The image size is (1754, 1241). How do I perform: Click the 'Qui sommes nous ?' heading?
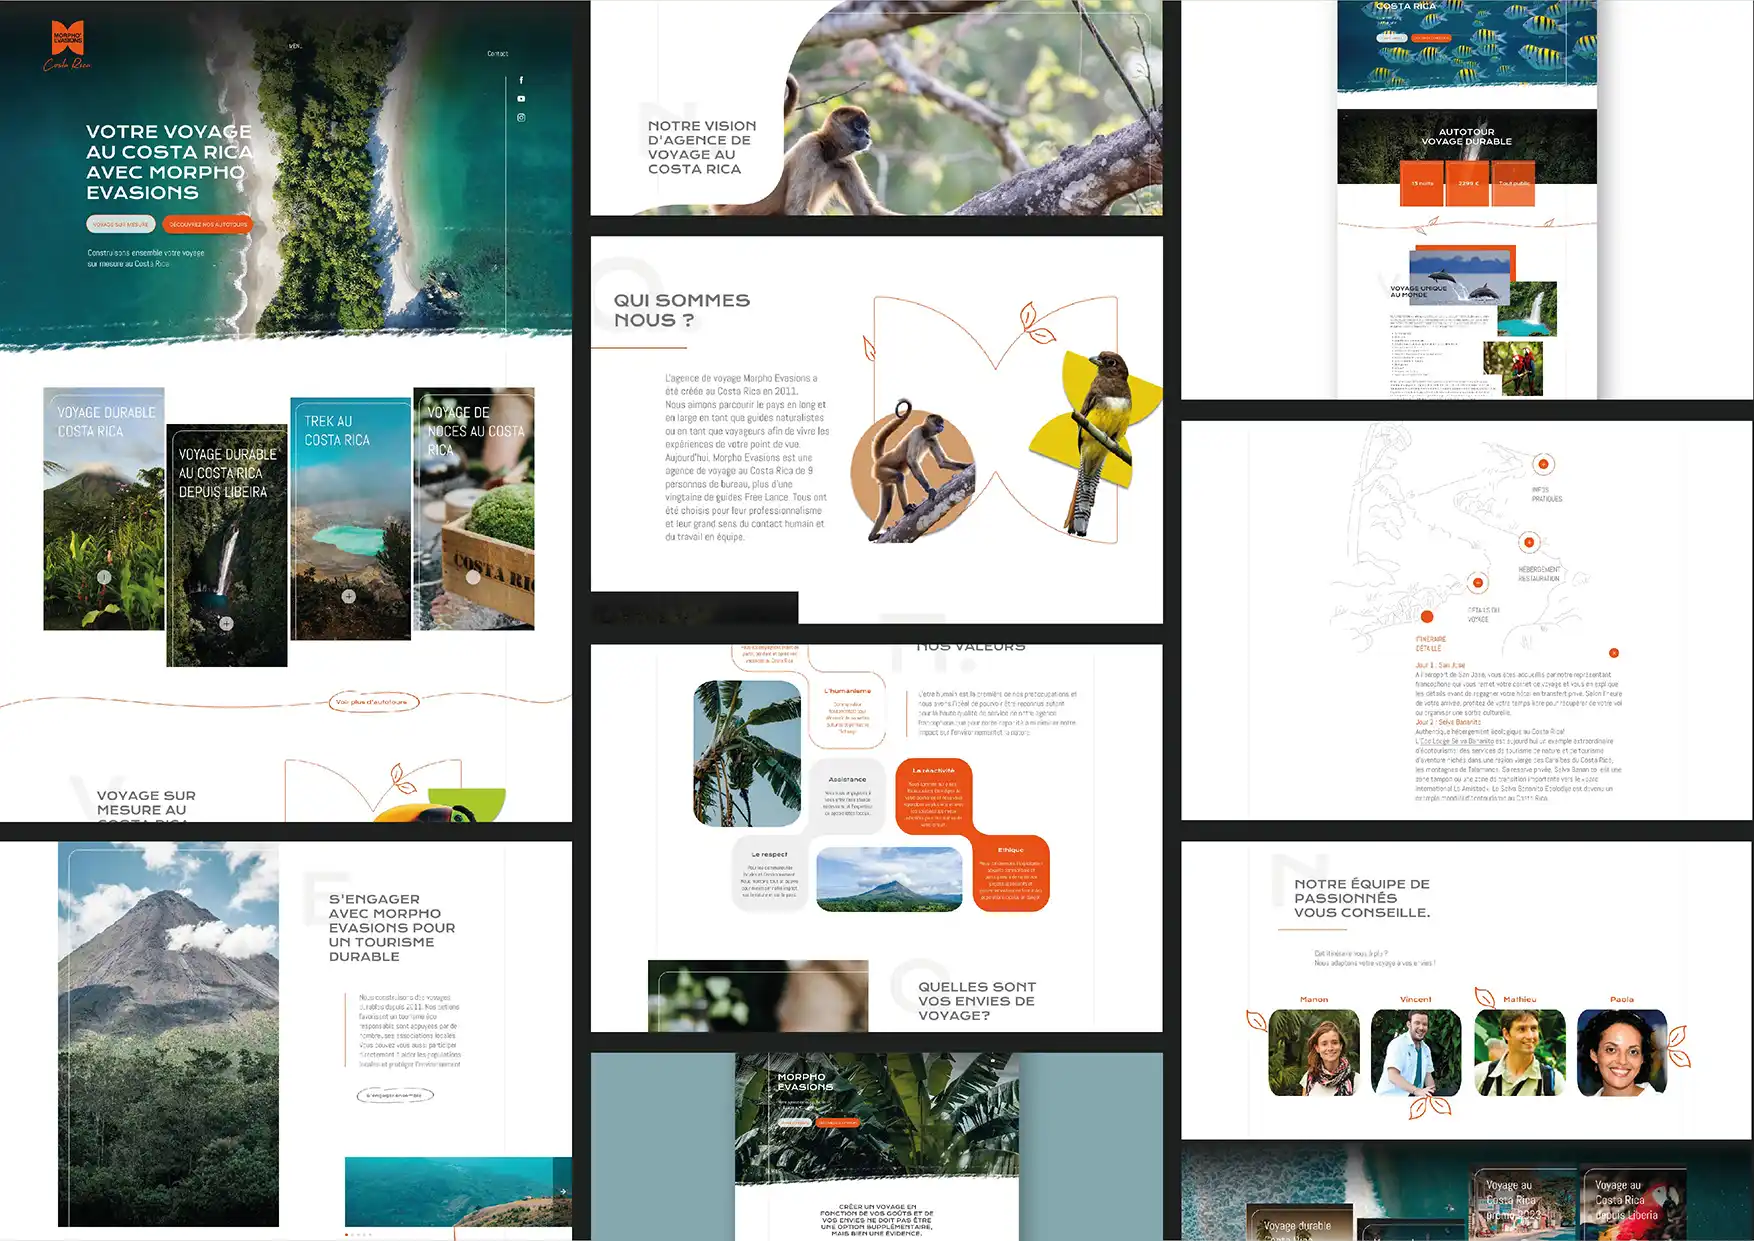(681, 310)
